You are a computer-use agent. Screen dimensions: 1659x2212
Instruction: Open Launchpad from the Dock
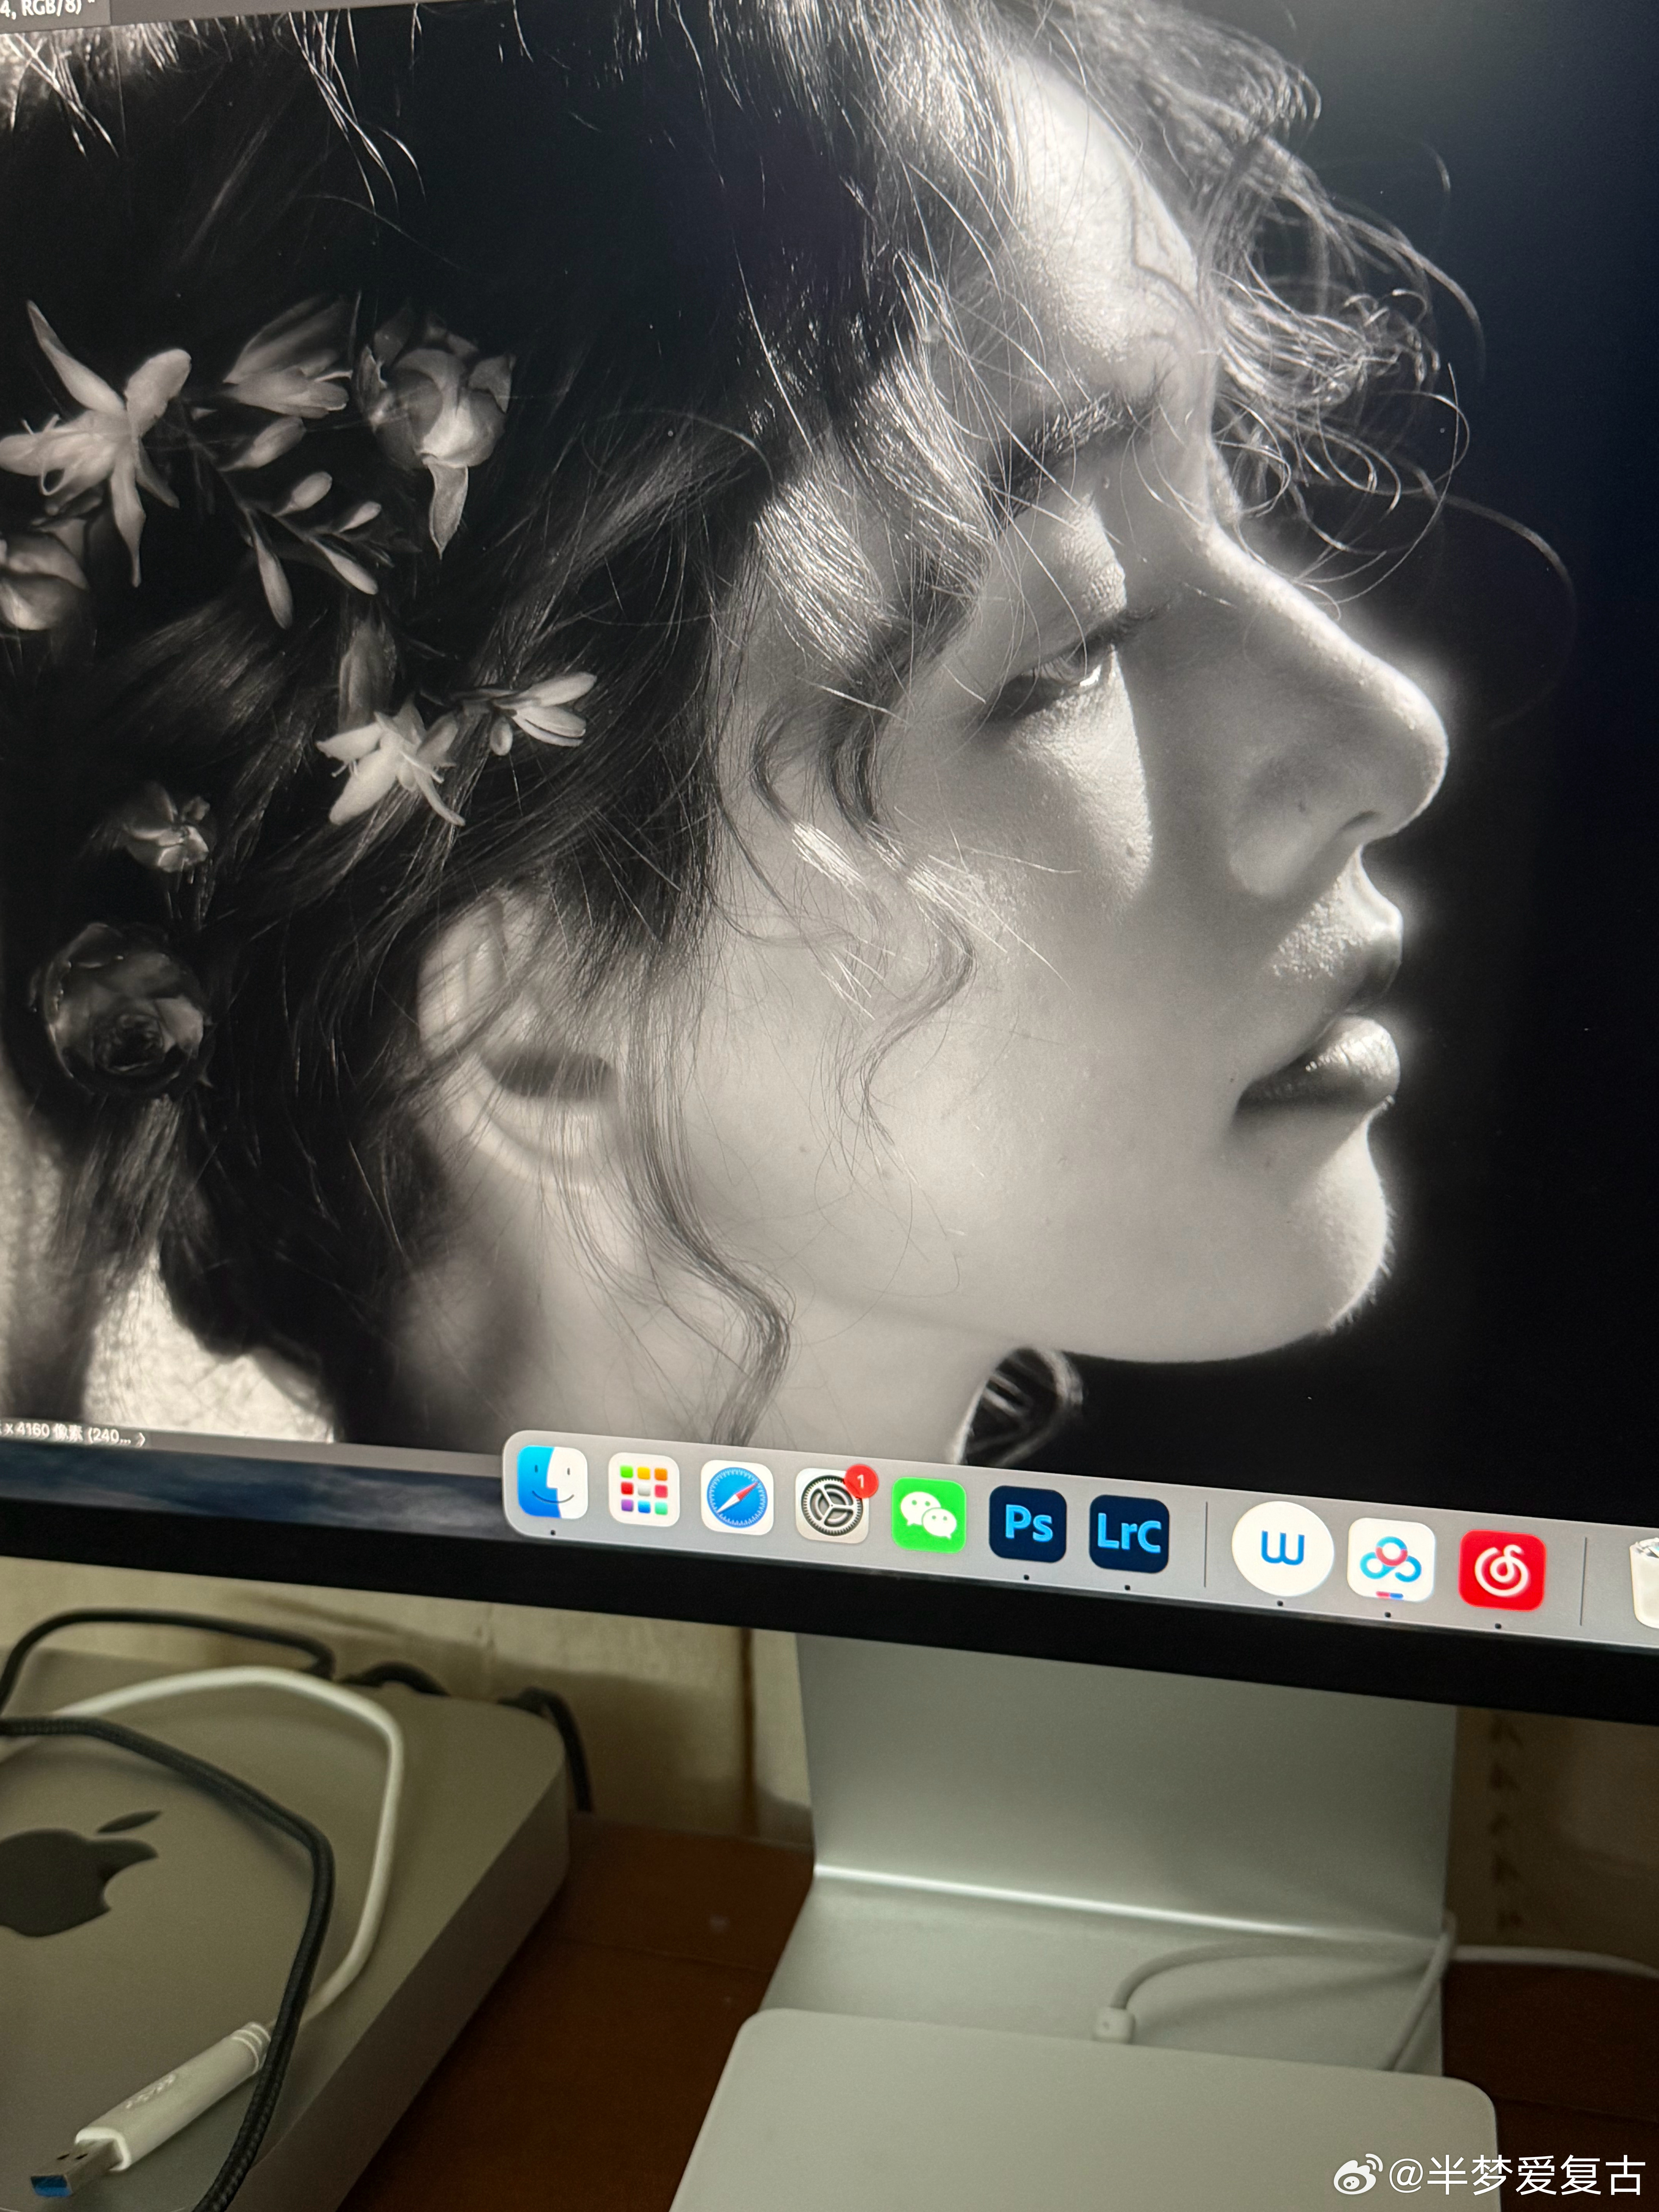[644, 1491]
